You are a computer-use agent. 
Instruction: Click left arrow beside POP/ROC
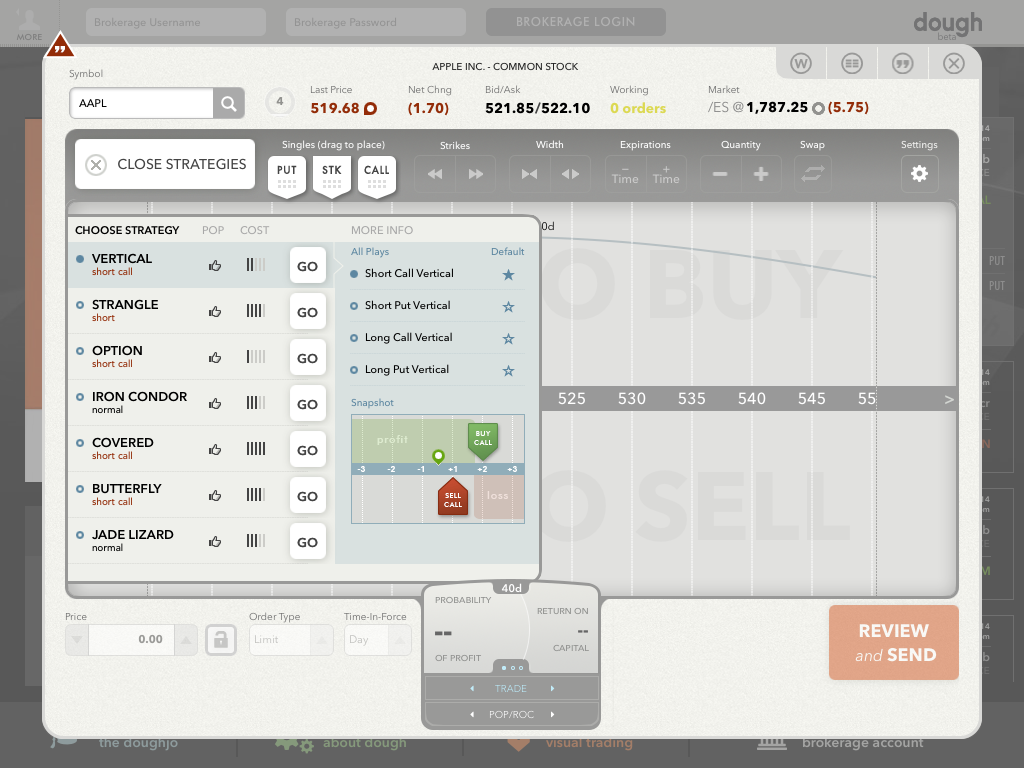point(472,714)
